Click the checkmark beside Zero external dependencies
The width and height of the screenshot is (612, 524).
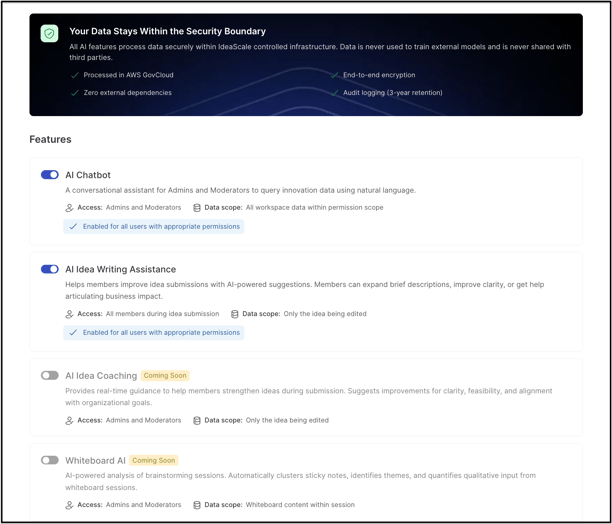(75, 93)
